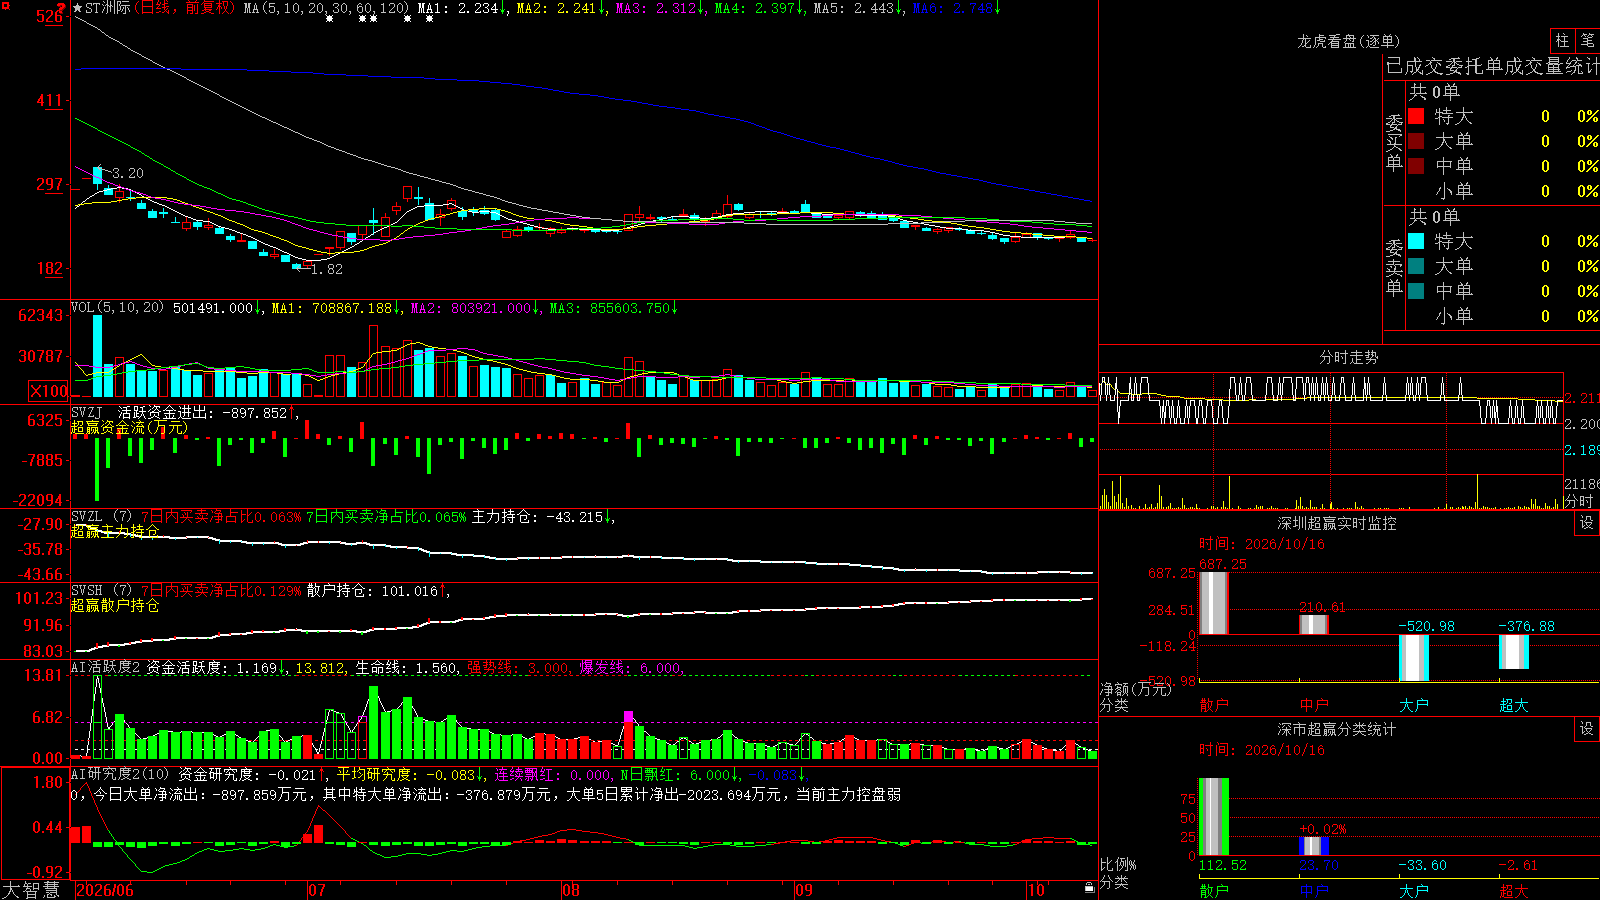This screenshot has height=900, width=1600.
Task: Click the 3.20 high price label on the chart
Action: [x=127, y=173]
